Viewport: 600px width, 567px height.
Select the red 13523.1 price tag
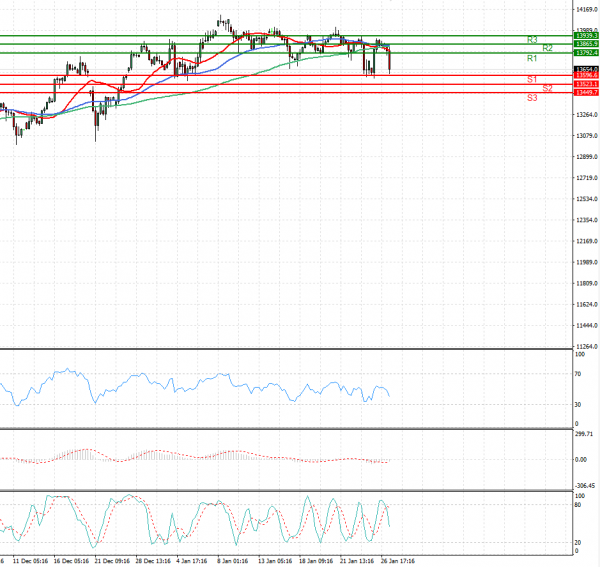click(x=586, y=84)
